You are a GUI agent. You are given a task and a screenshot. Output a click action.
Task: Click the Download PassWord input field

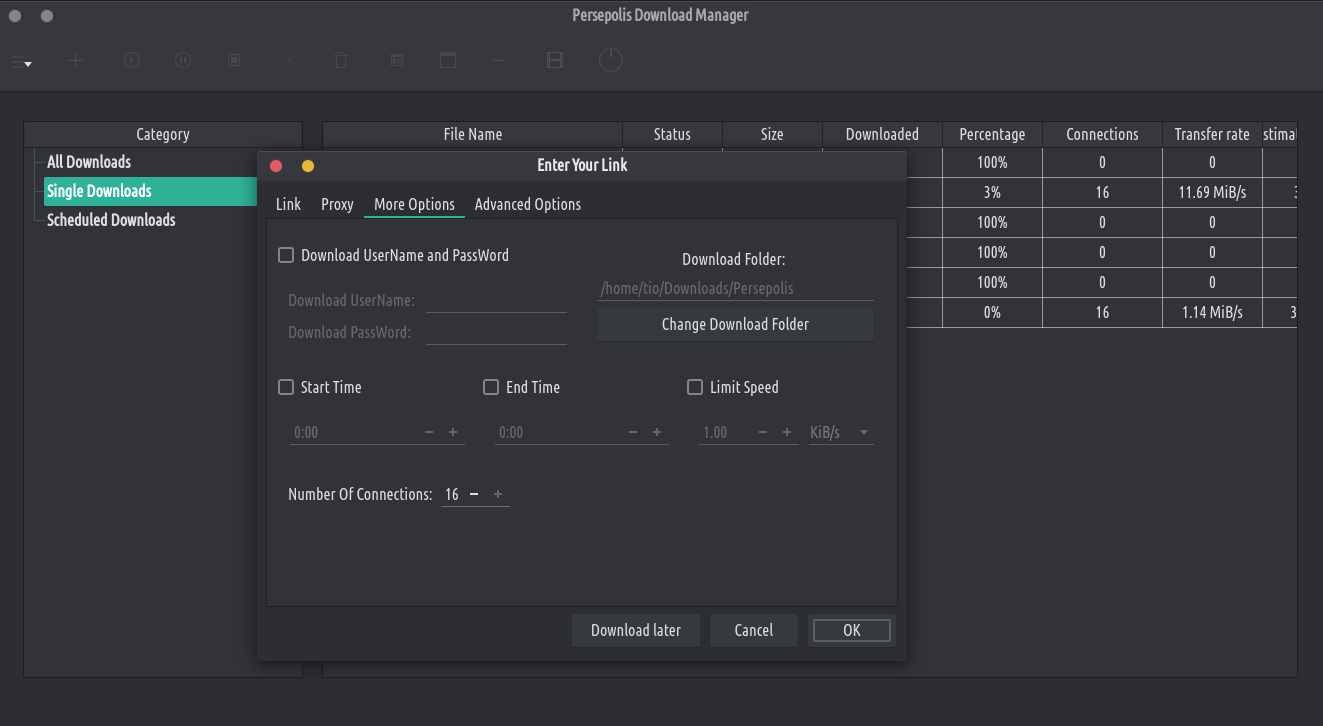point(496,332)
